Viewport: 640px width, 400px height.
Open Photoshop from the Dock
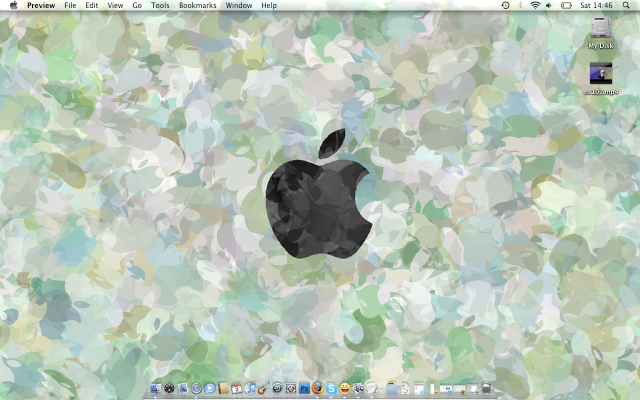(x=304, y=388)
